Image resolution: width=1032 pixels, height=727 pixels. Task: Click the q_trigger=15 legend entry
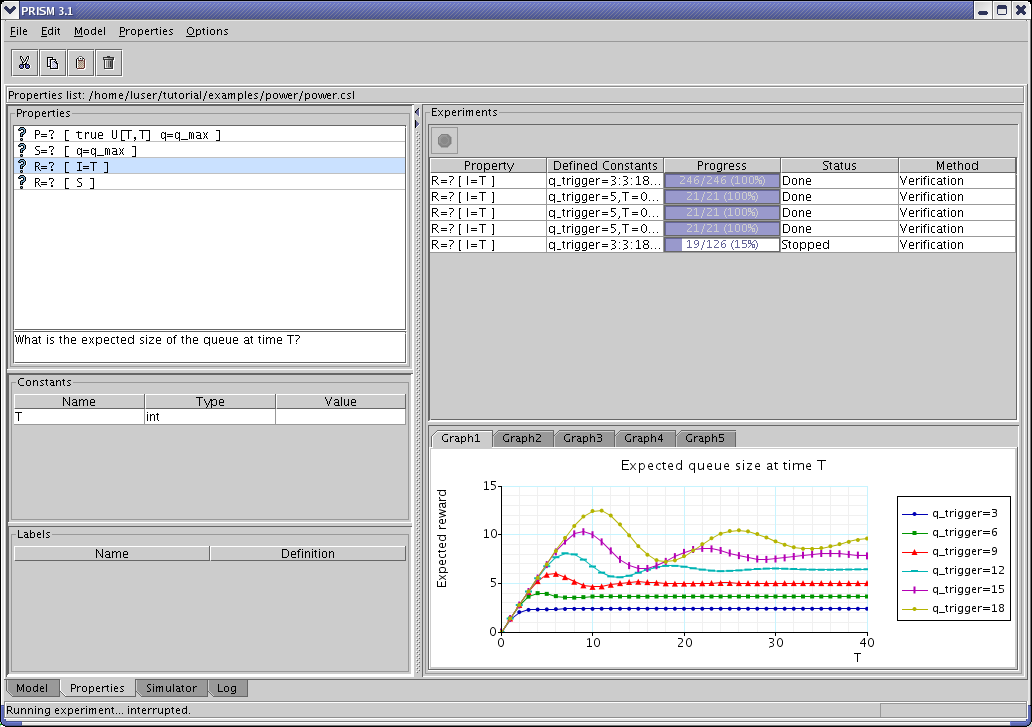954,589
